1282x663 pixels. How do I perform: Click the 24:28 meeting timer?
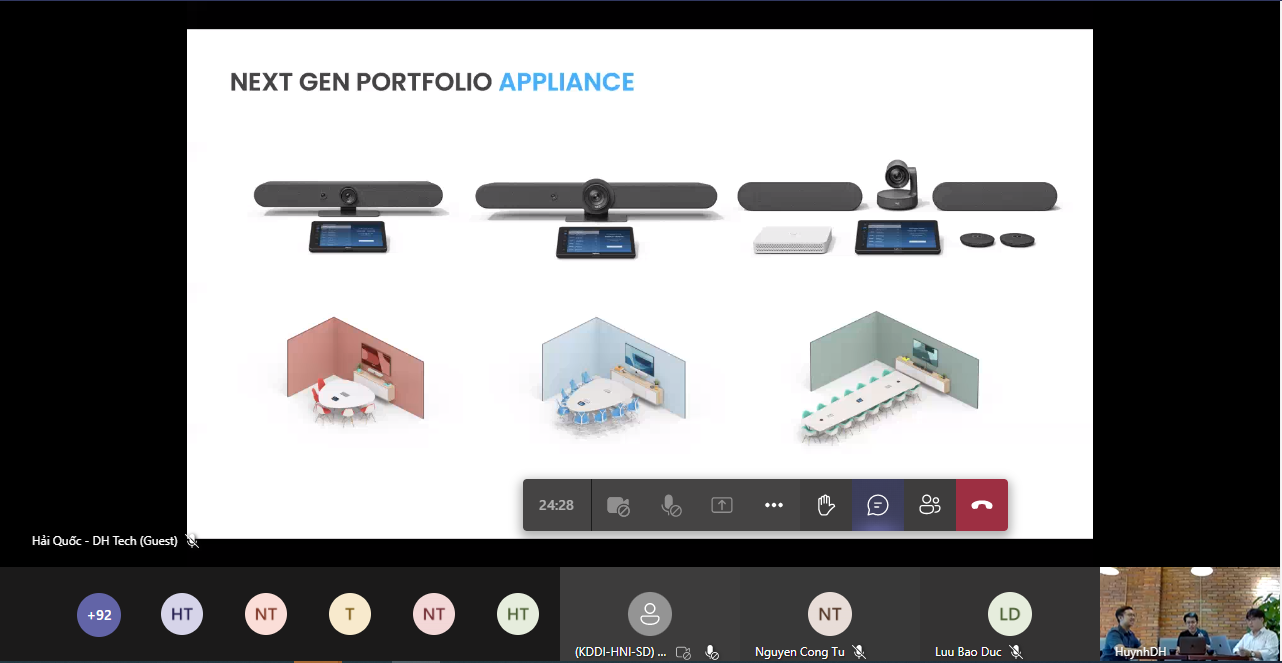click(x=556, y=506)
